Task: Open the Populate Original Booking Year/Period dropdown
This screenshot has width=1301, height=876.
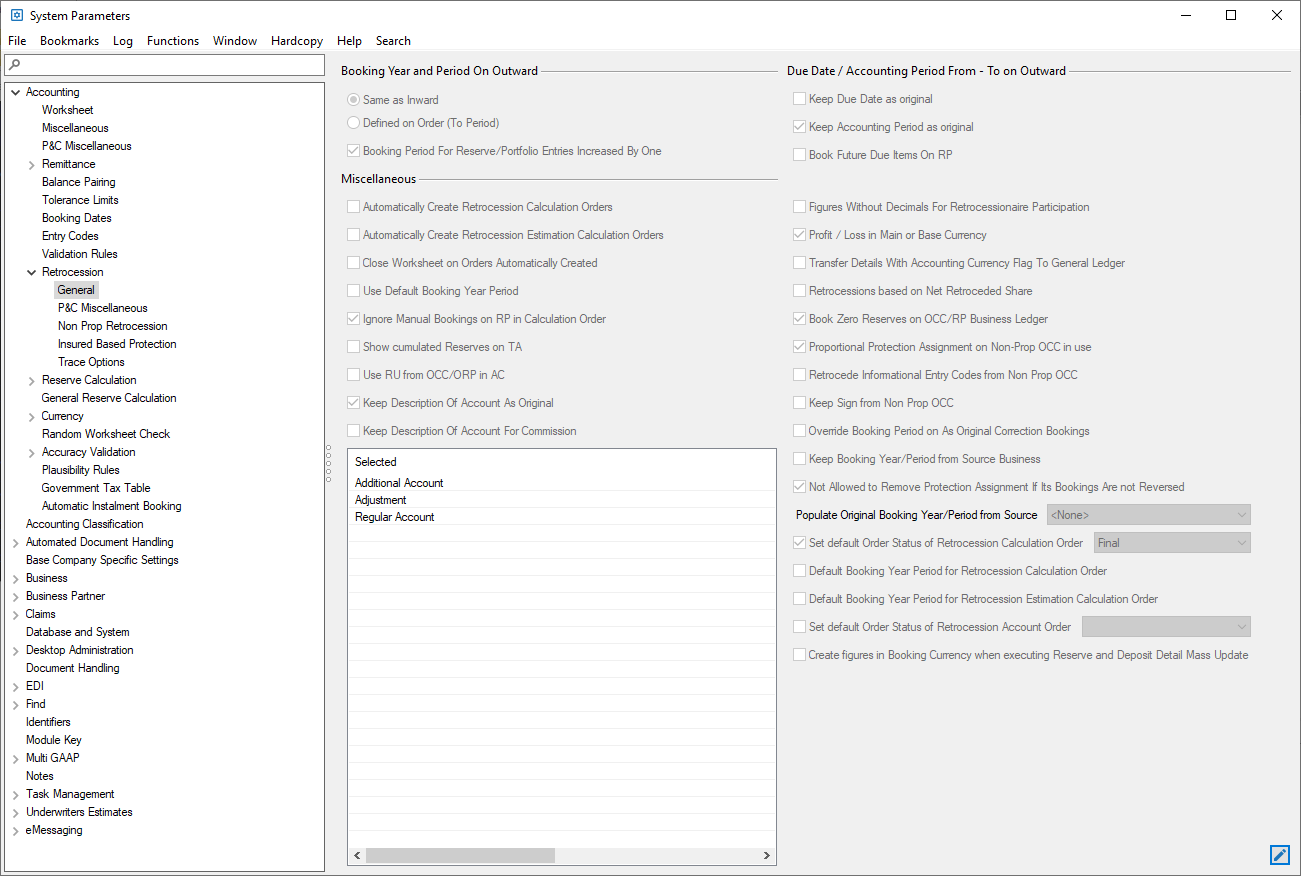Action: (1148, 515)
